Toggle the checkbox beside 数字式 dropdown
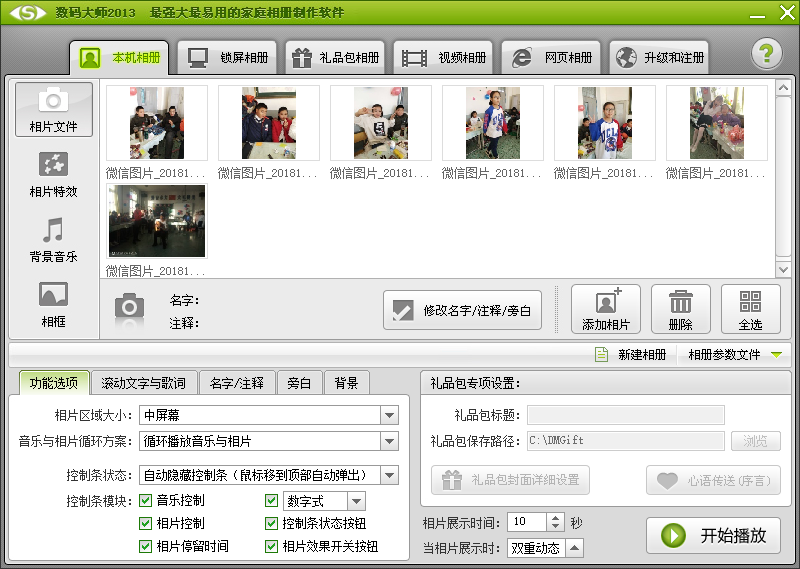800x569 pixels. [x=271, y=501]
